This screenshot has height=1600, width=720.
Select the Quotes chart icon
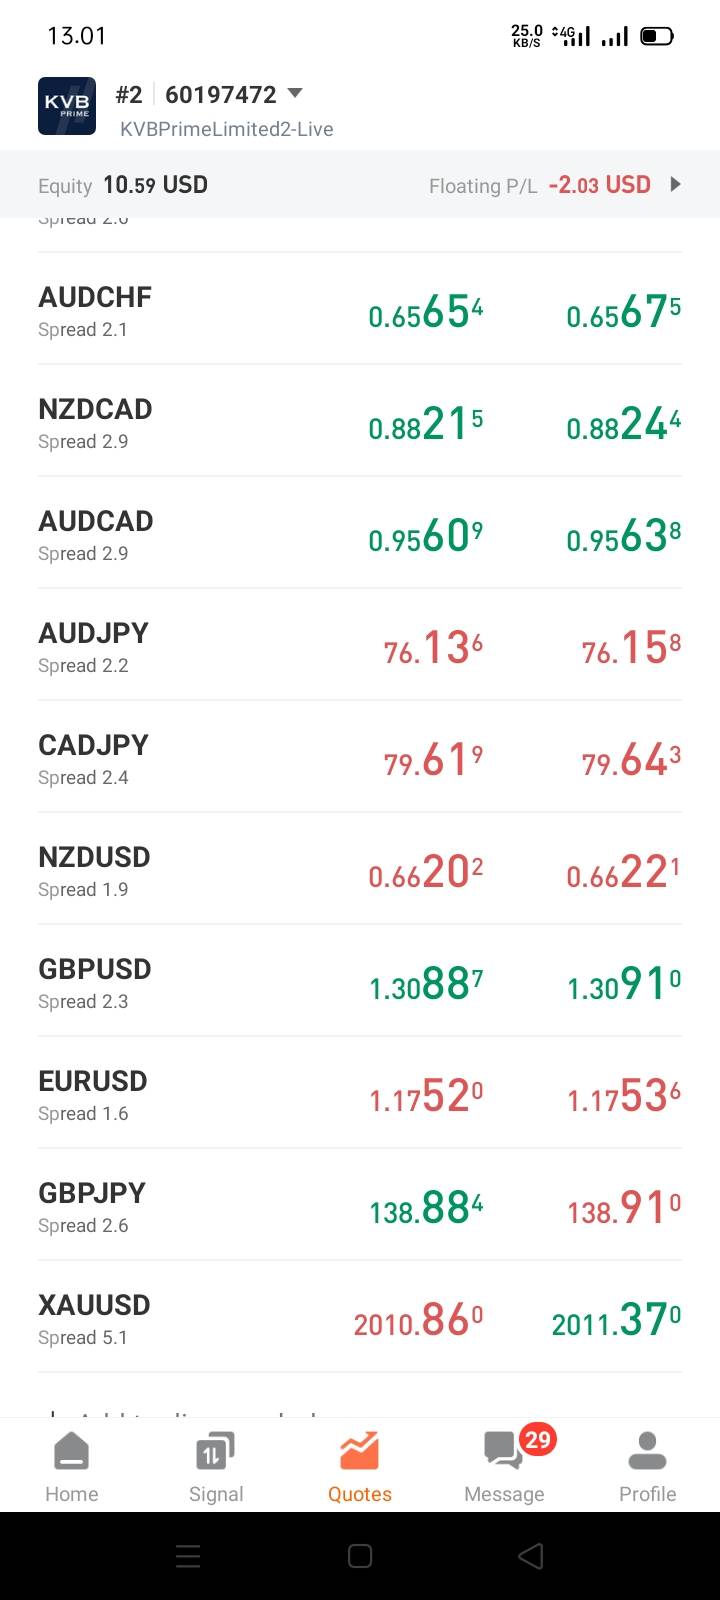tap(359, 1451)
